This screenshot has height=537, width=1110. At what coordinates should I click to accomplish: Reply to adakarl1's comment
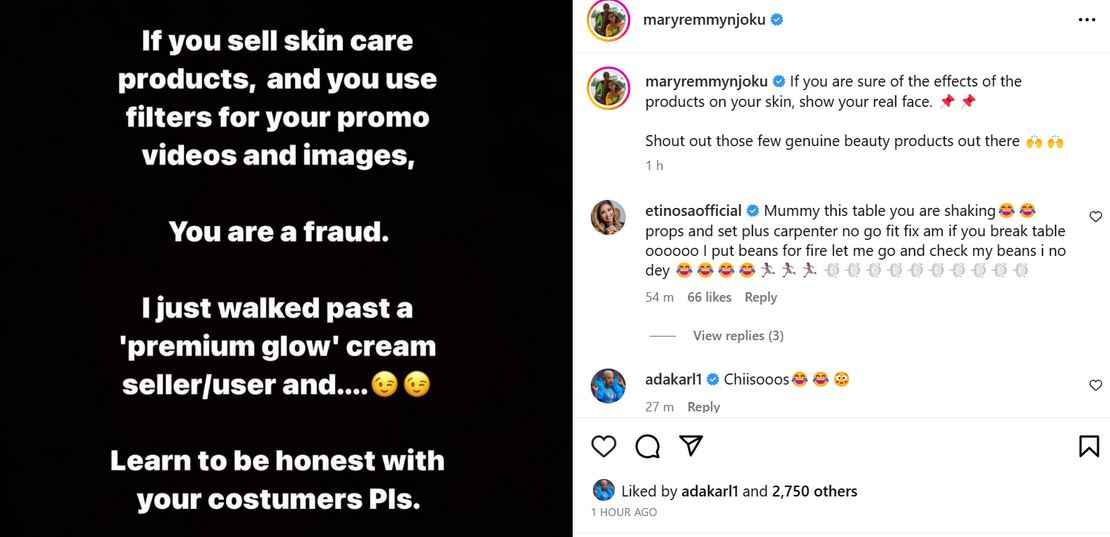point(703,407)
